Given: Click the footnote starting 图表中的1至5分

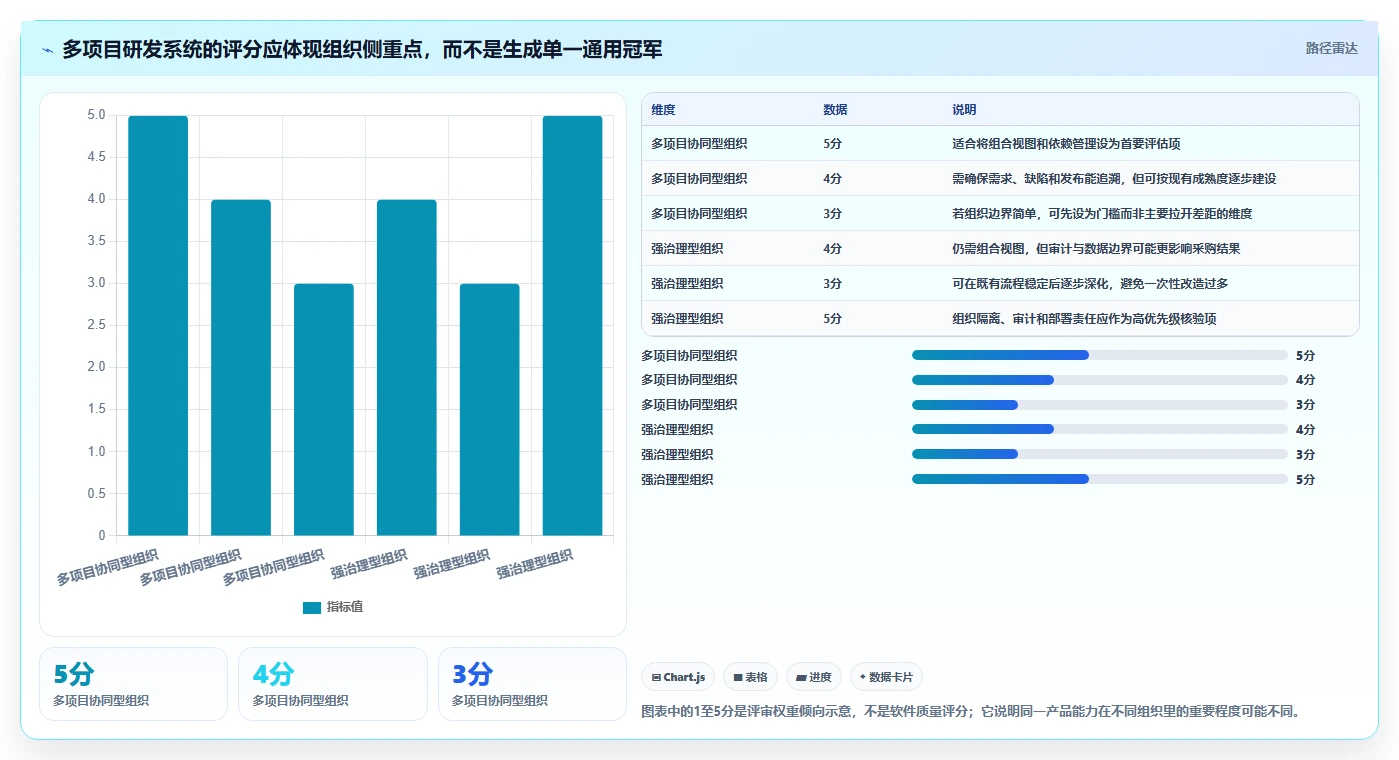Looking at the screenshot, I should 970,712.
